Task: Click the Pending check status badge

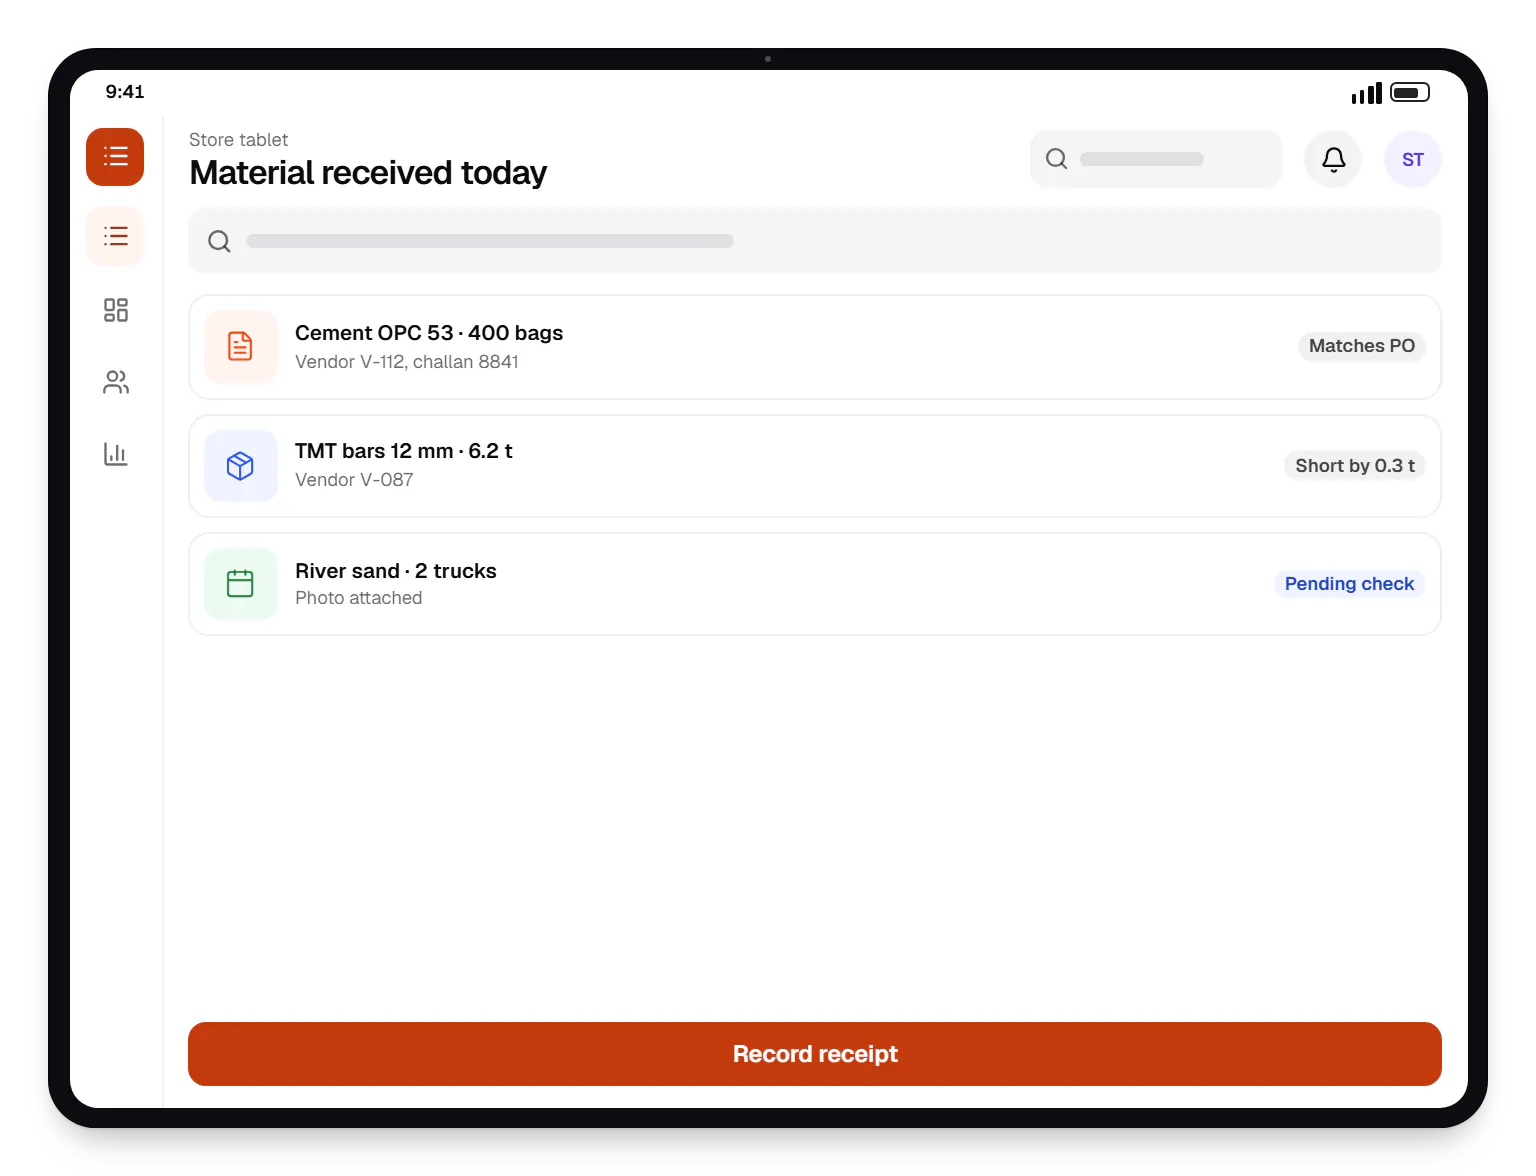Action: pos(1349,584)
